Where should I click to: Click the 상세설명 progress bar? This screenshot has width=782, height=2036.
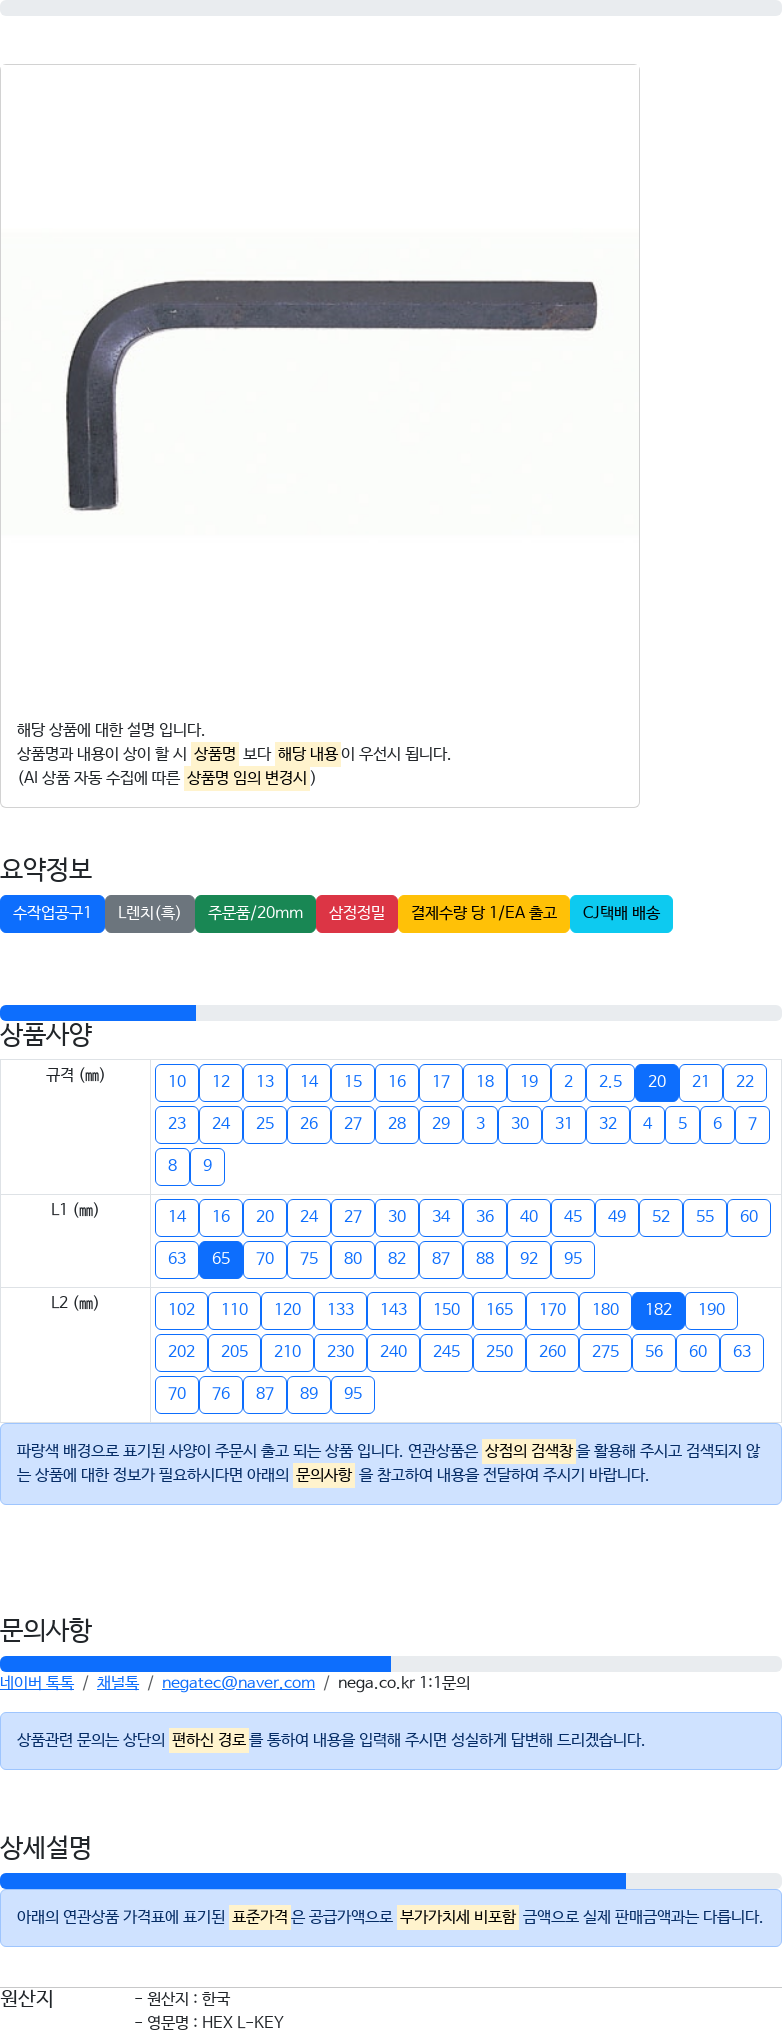[312, 1881]
